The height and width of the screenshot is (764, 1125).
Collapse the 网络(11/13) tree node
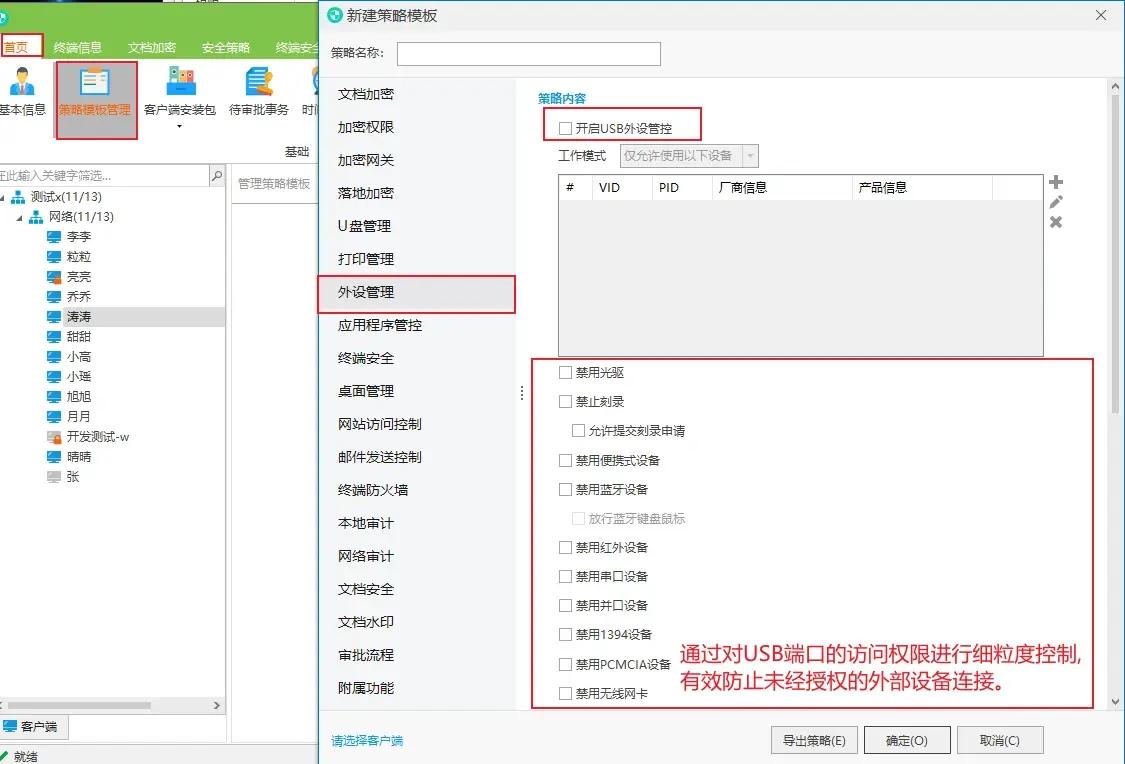(x=20, y=217)
